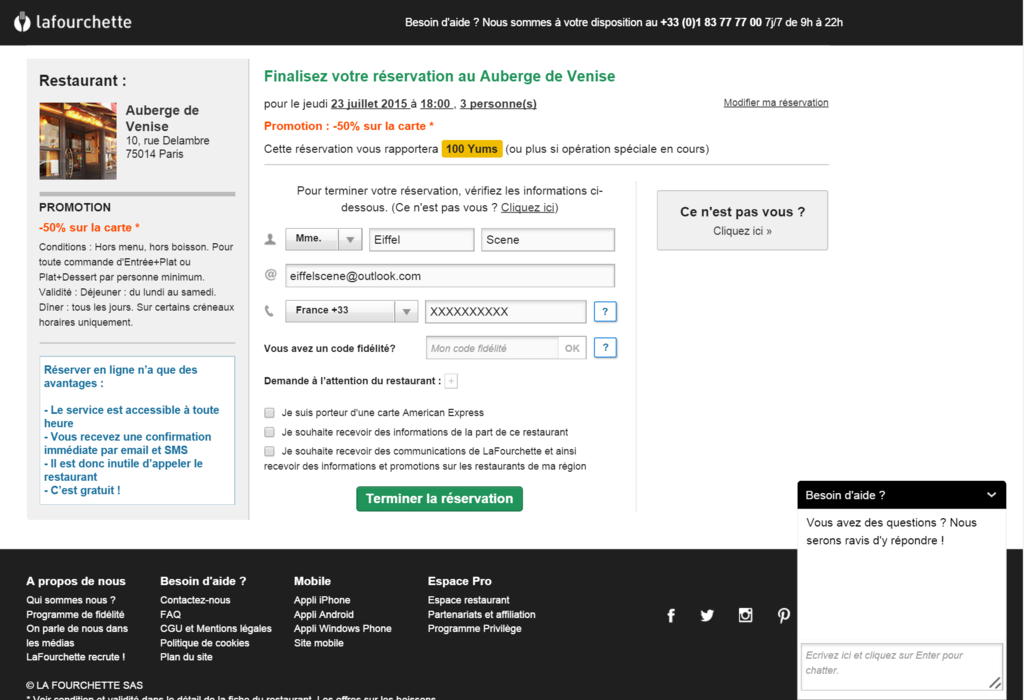Click the email address input field
The width and height of the screenshot is (1024, 700).
click(449, 276)
